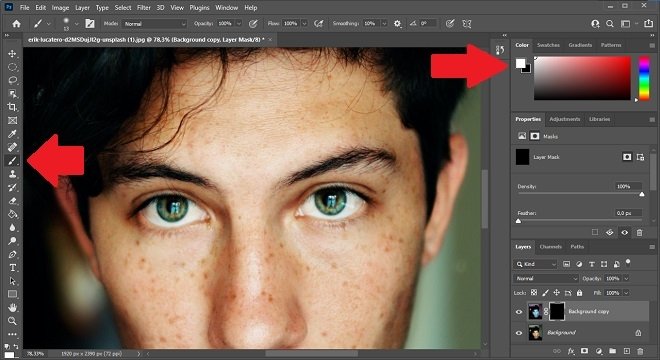Open the layer blend mode dropdown
This screenshot has width=660, height=360.
coord(546,278)
